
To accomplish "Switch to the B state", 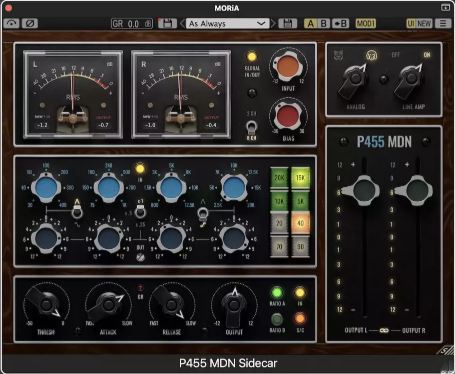I will pos(323,23).
